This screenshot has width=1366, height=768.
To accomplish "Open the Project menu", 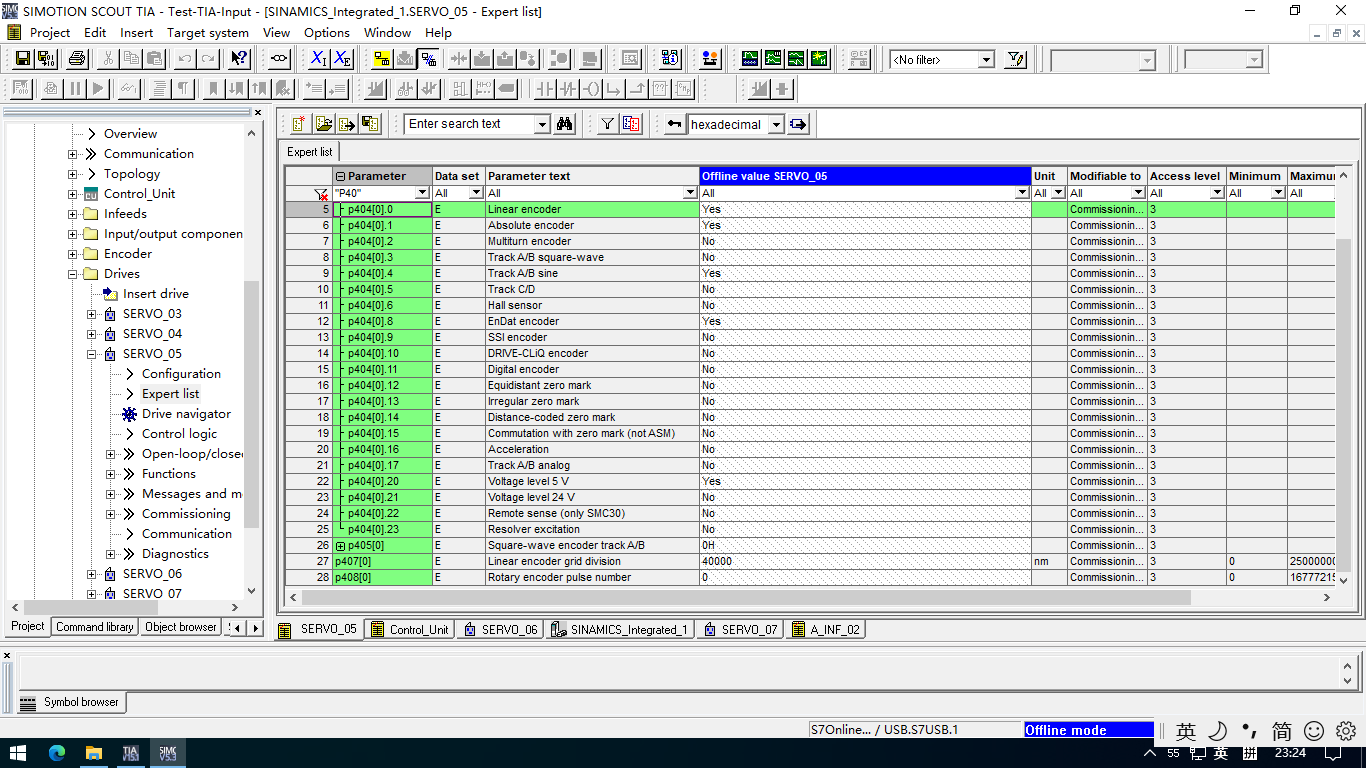I will (x=50, y=32).
